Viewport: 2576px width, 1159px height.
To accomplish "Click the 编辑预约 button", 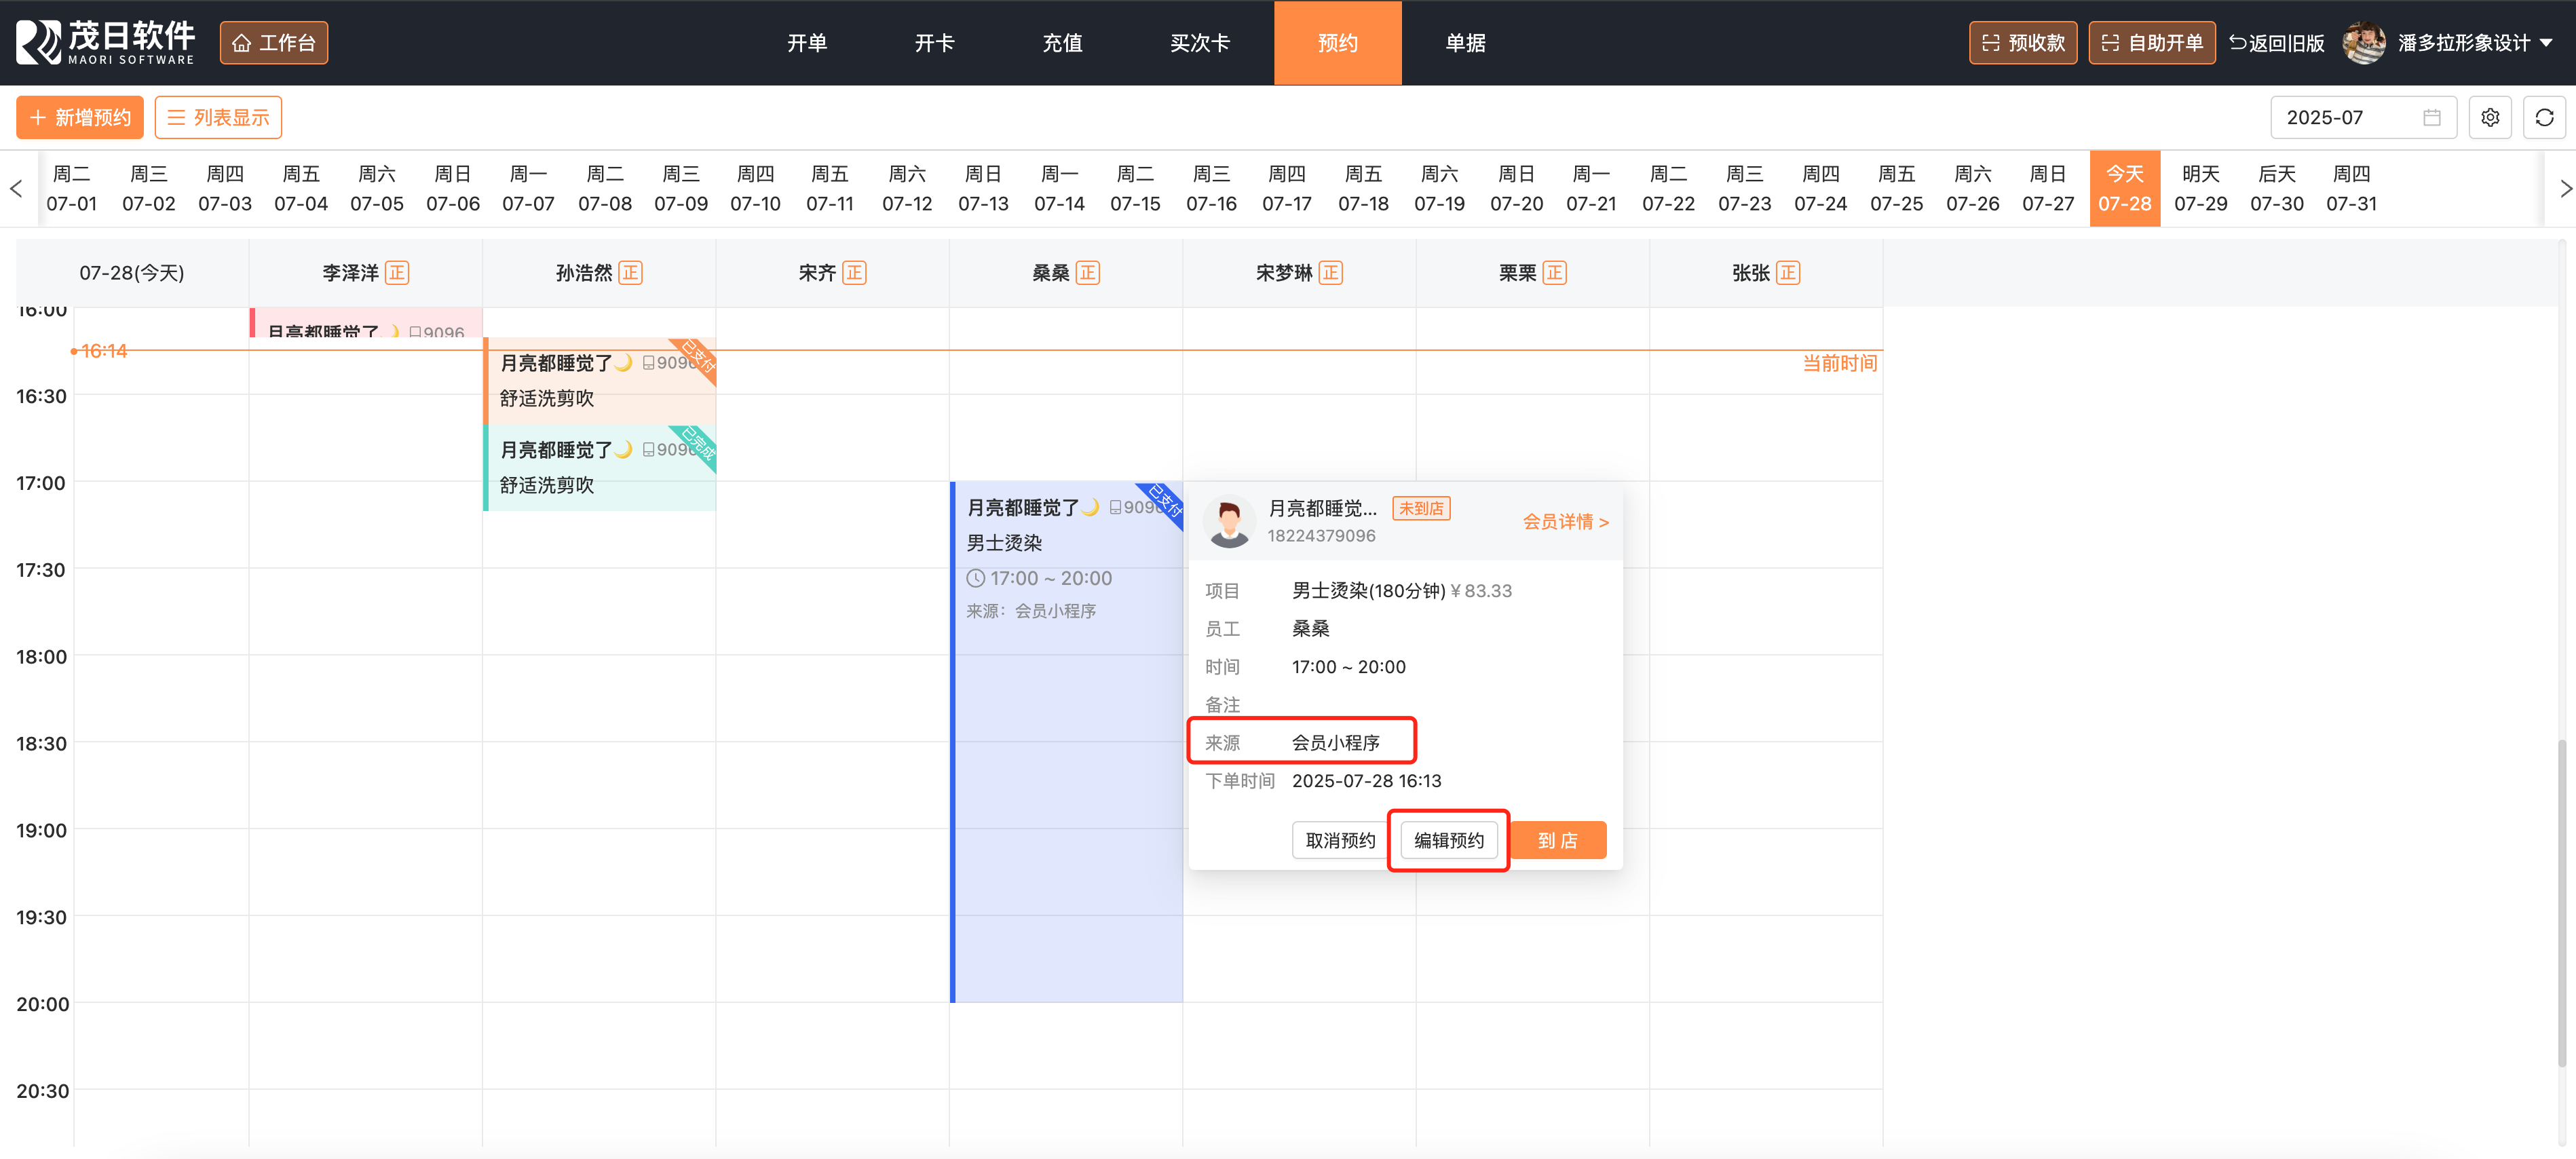I will point(1448,840).
